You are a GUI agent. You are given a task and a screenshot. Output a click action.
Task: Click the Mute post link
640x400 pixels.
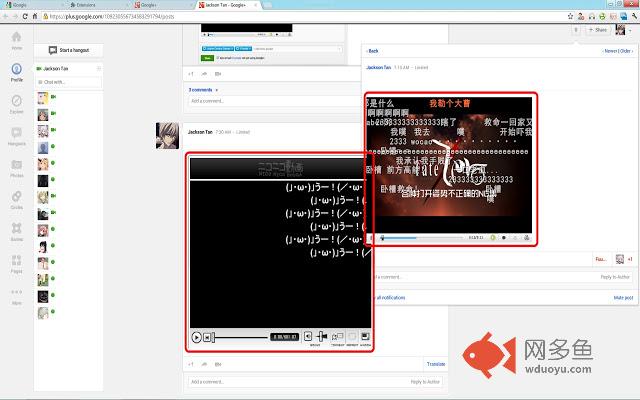click(623, 298)
